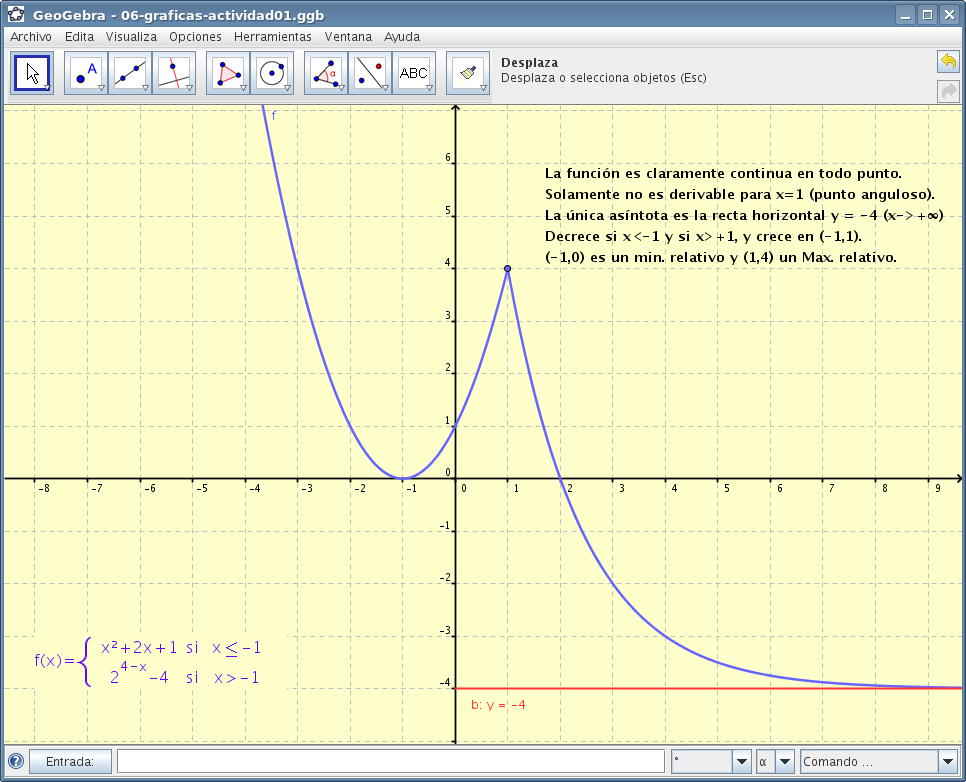Screen dimensions: 966x782
Task: Select the Move (Desplaza) arrow tool
Action: (x=32, y=73)
